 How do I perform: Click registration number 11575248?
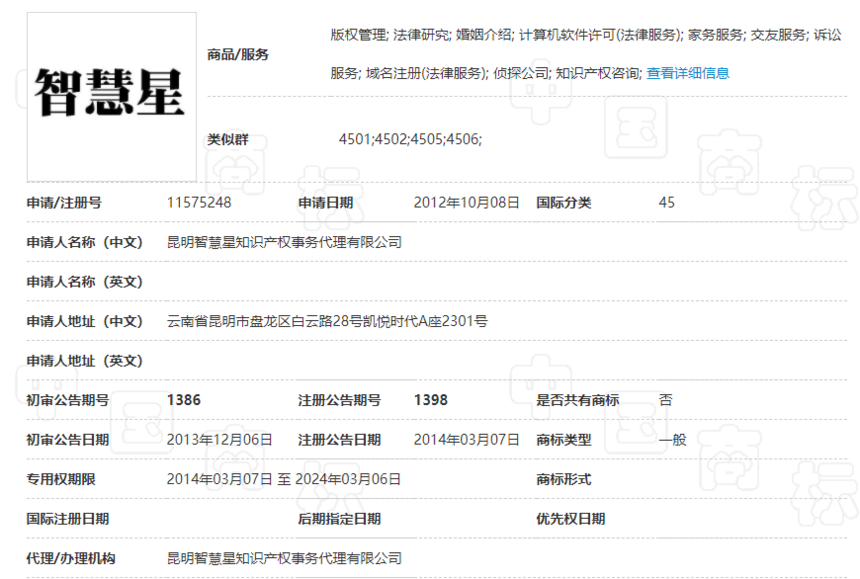pyautogui.click(x=199, y=203)
